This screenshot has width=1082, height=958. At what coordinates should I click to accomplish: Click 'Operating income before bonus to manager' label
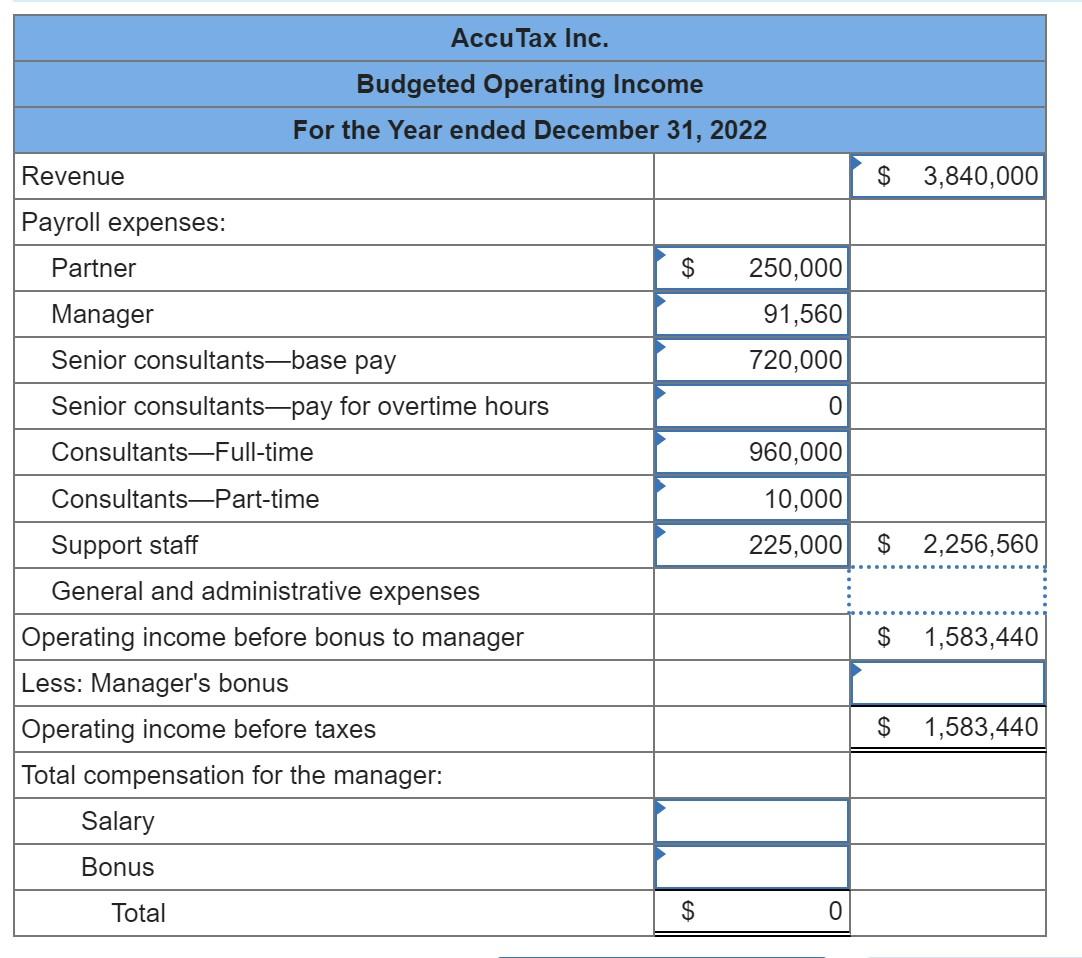[273, 637]
